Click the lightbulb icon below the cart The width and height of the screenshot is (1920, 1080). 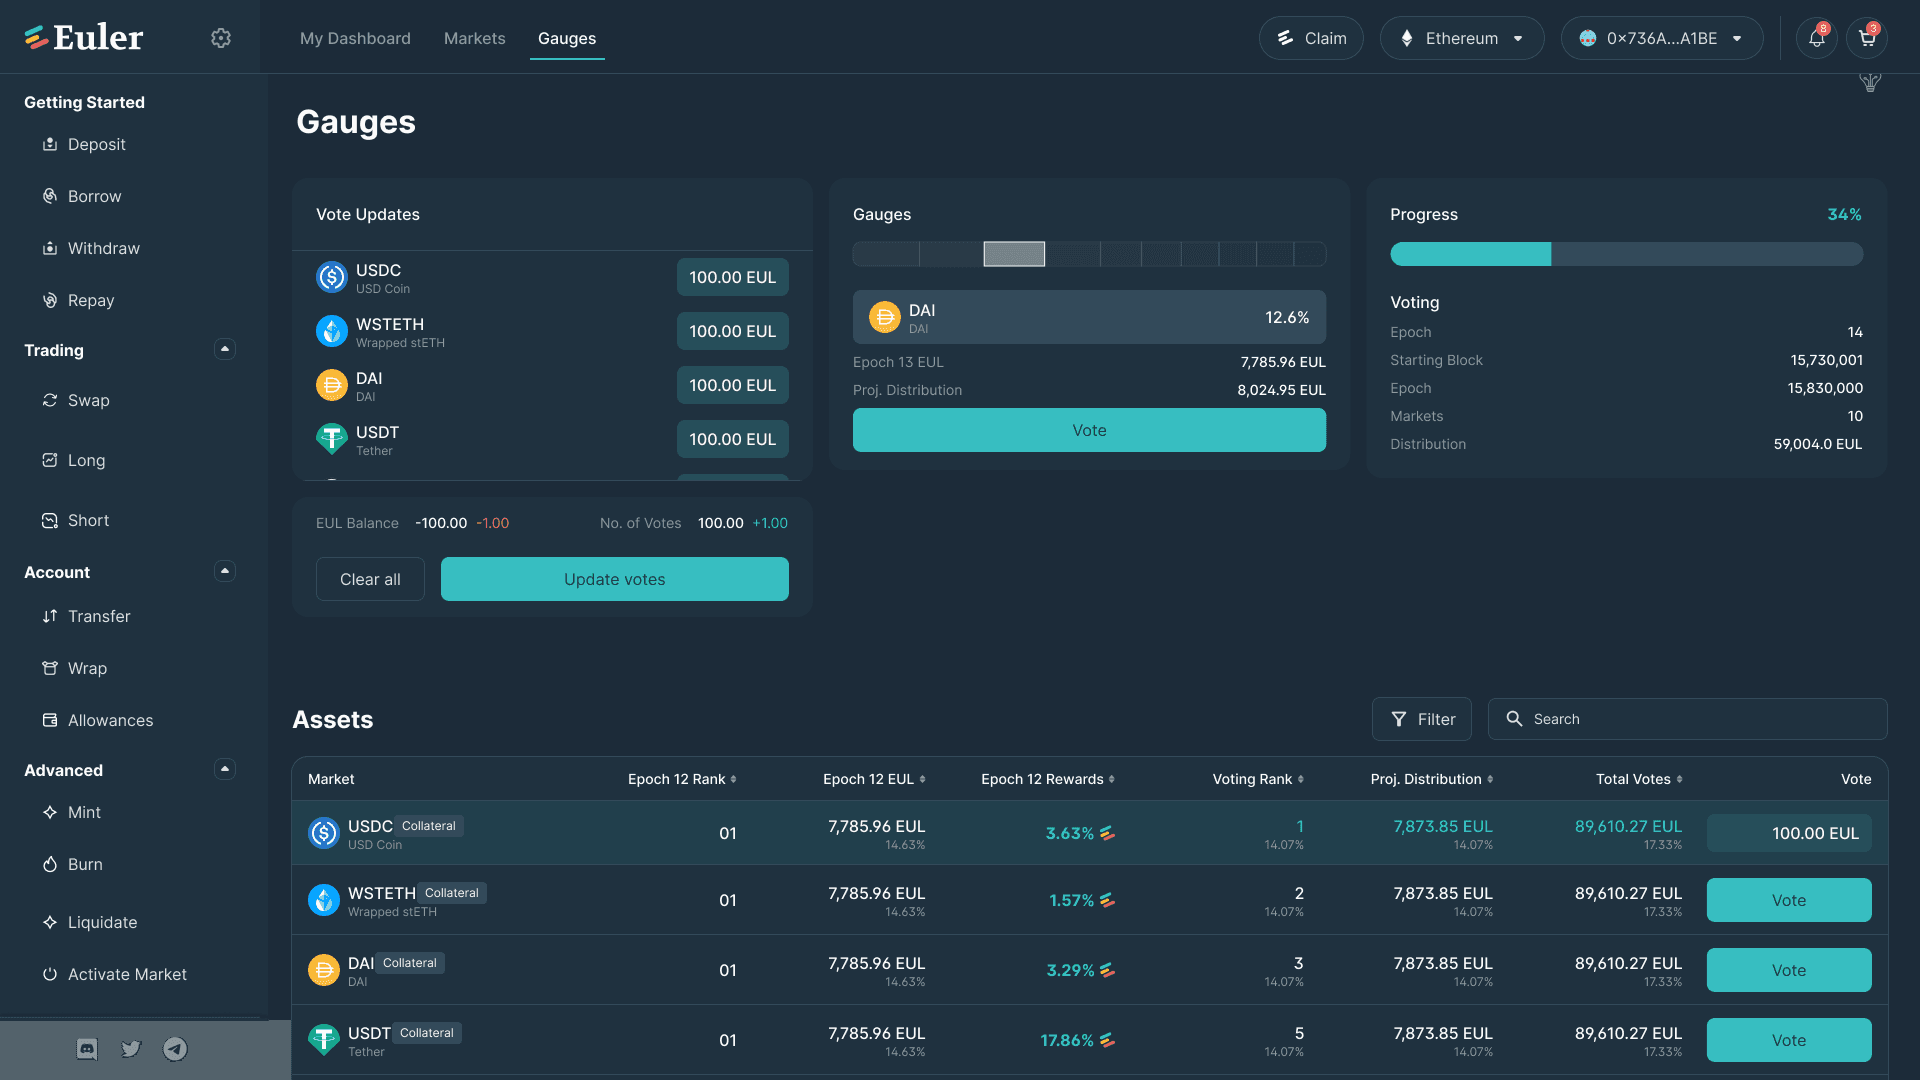(x=1870, y=82)
